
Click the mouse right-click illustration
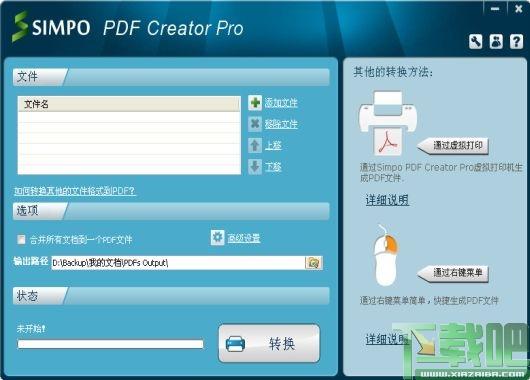(386, 256)
